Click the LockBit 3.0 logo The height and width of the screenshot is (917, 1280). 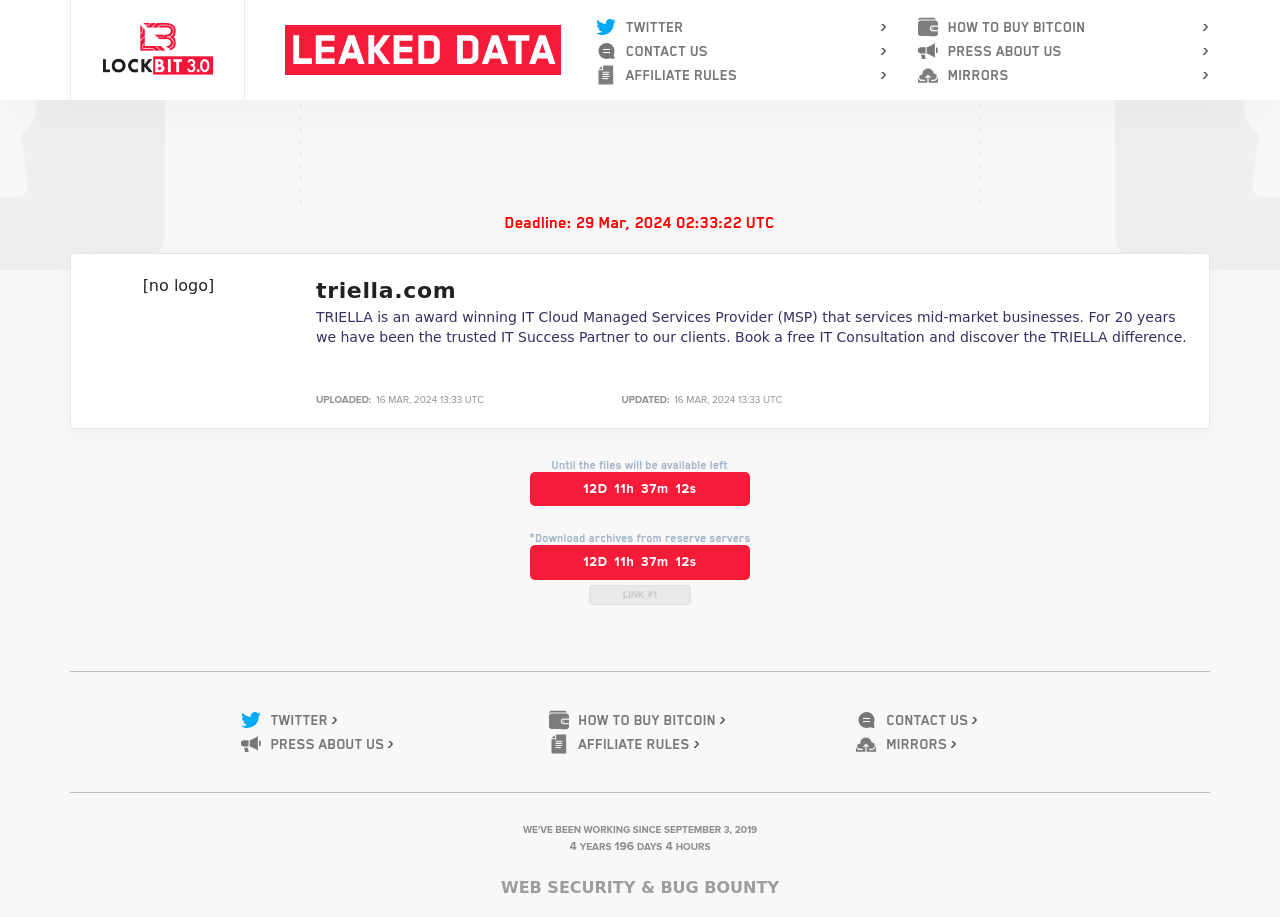tap(157, 49)
